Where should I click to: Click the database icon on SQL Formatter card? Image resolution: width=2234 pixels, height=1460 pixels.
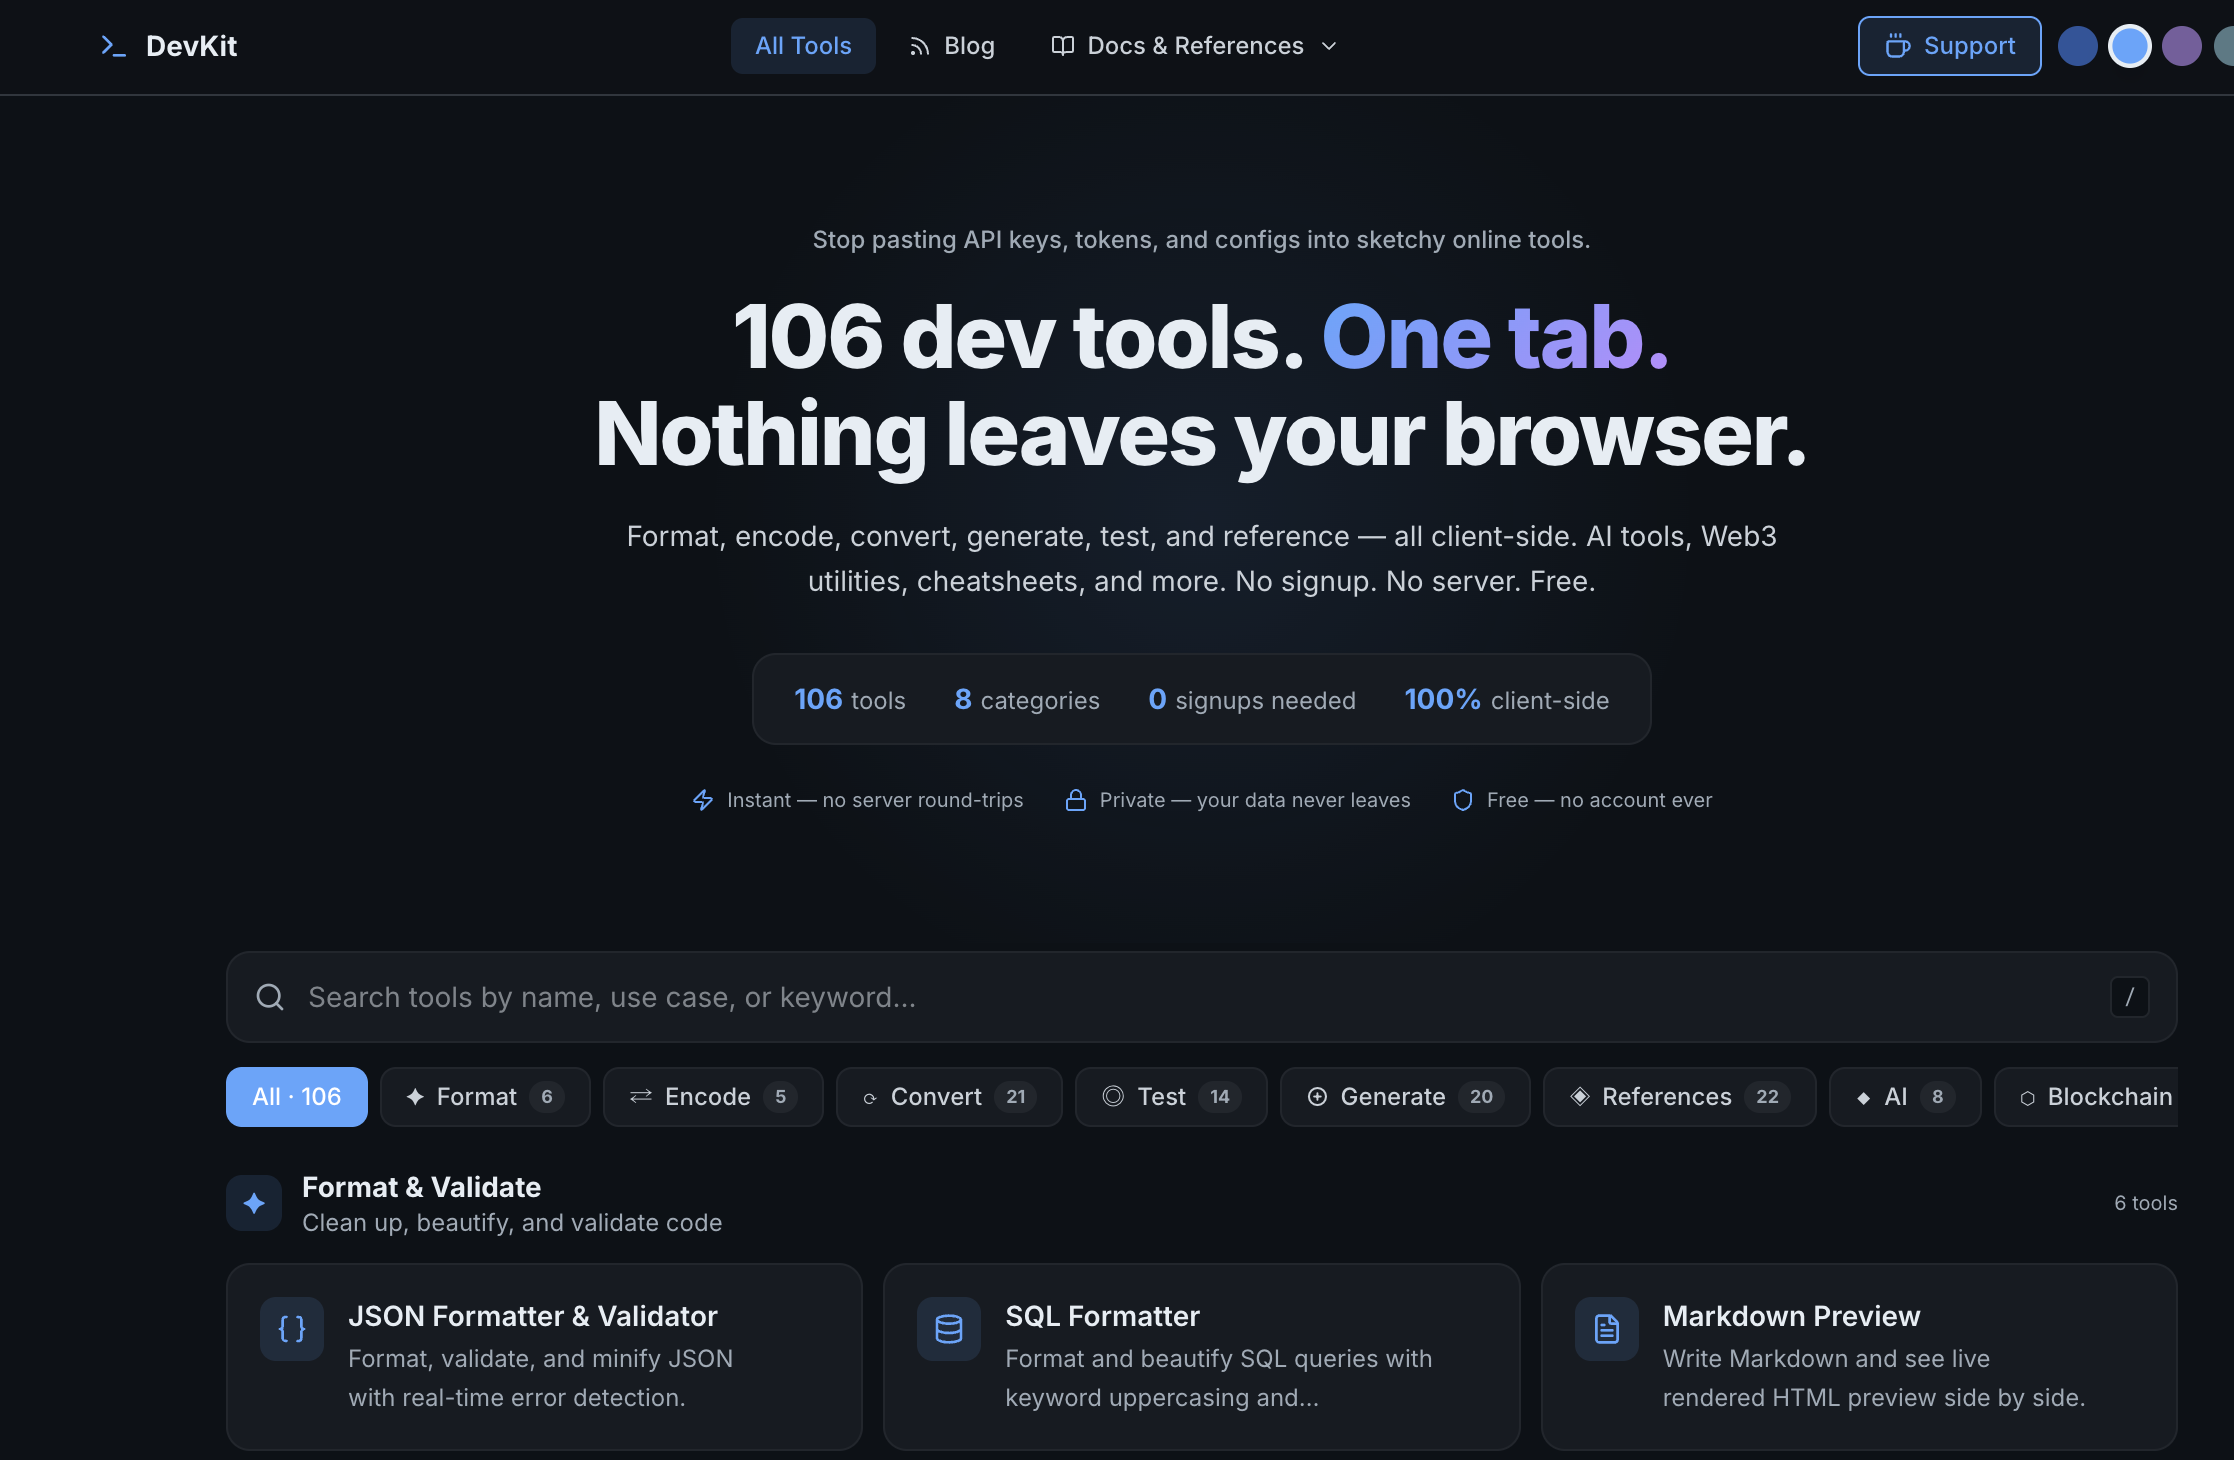click(947, 1328)
